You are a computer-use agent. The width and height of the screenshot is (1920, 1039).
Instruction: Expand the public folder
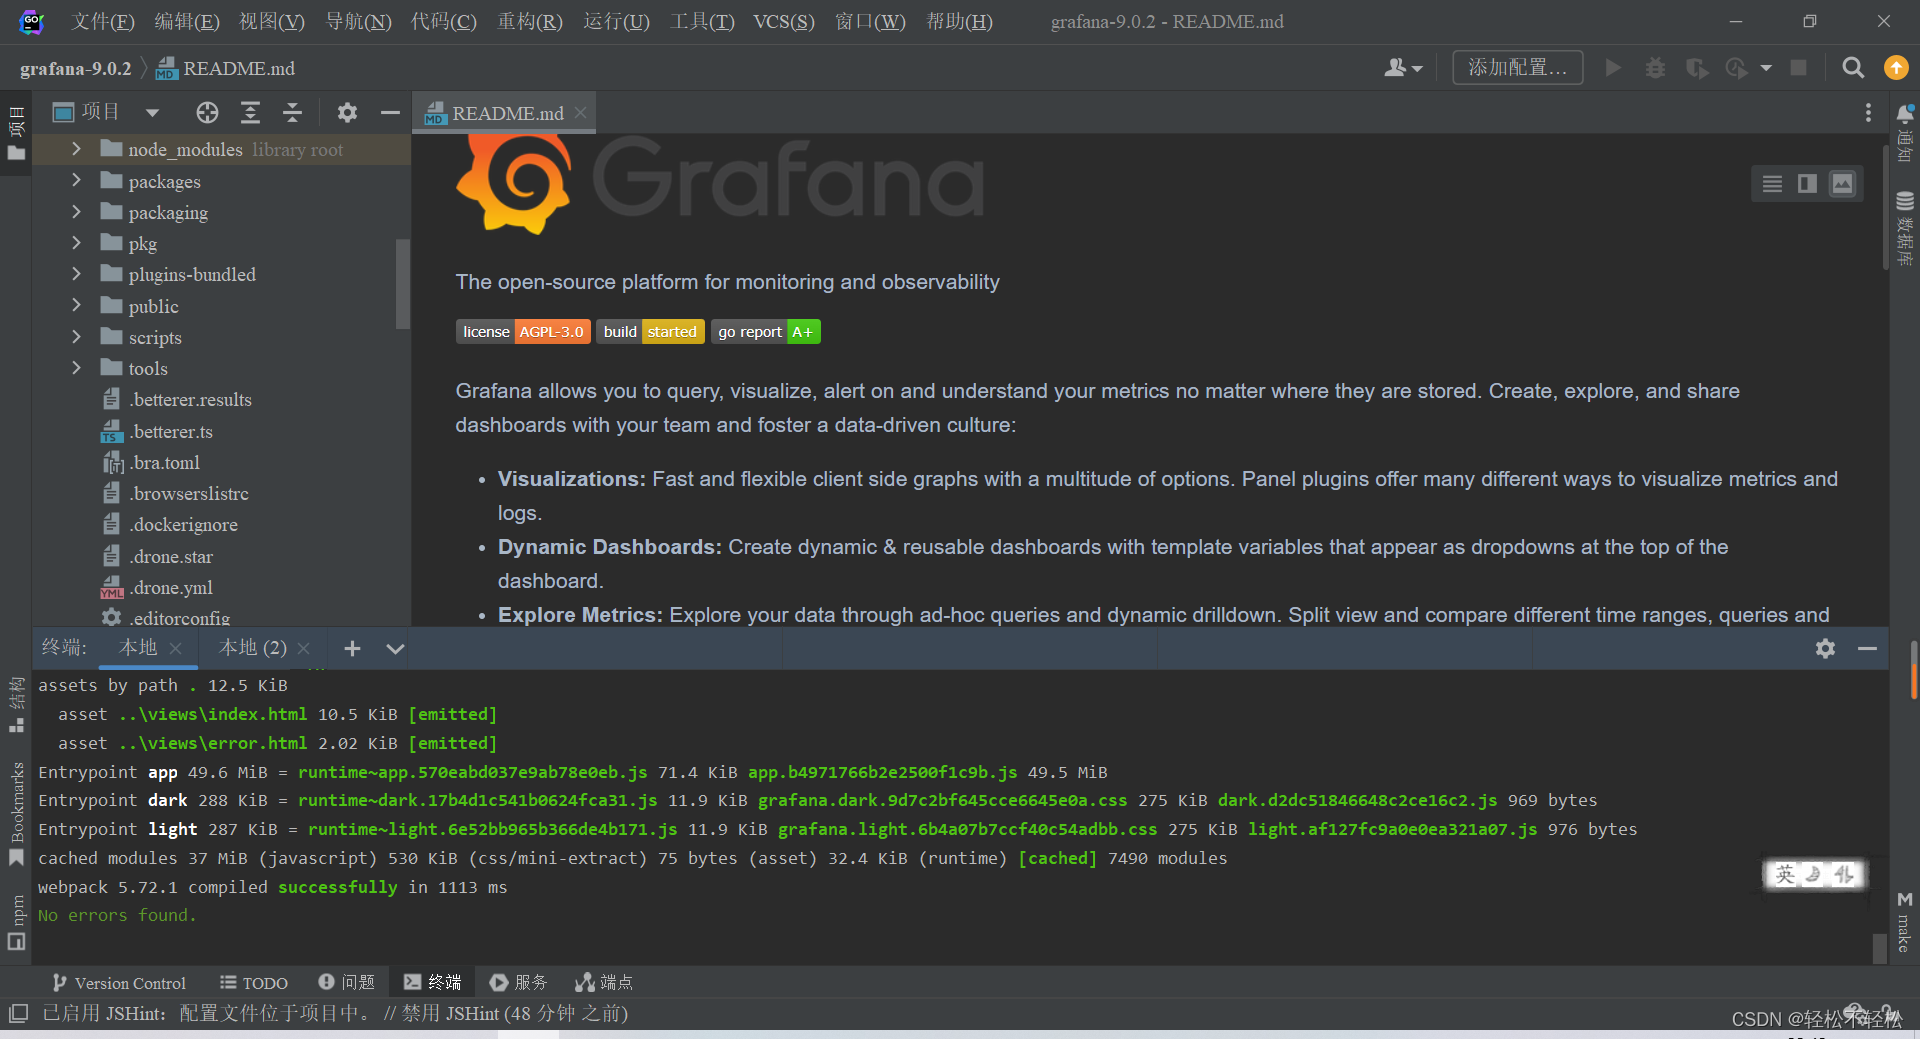tap(76, 306)
